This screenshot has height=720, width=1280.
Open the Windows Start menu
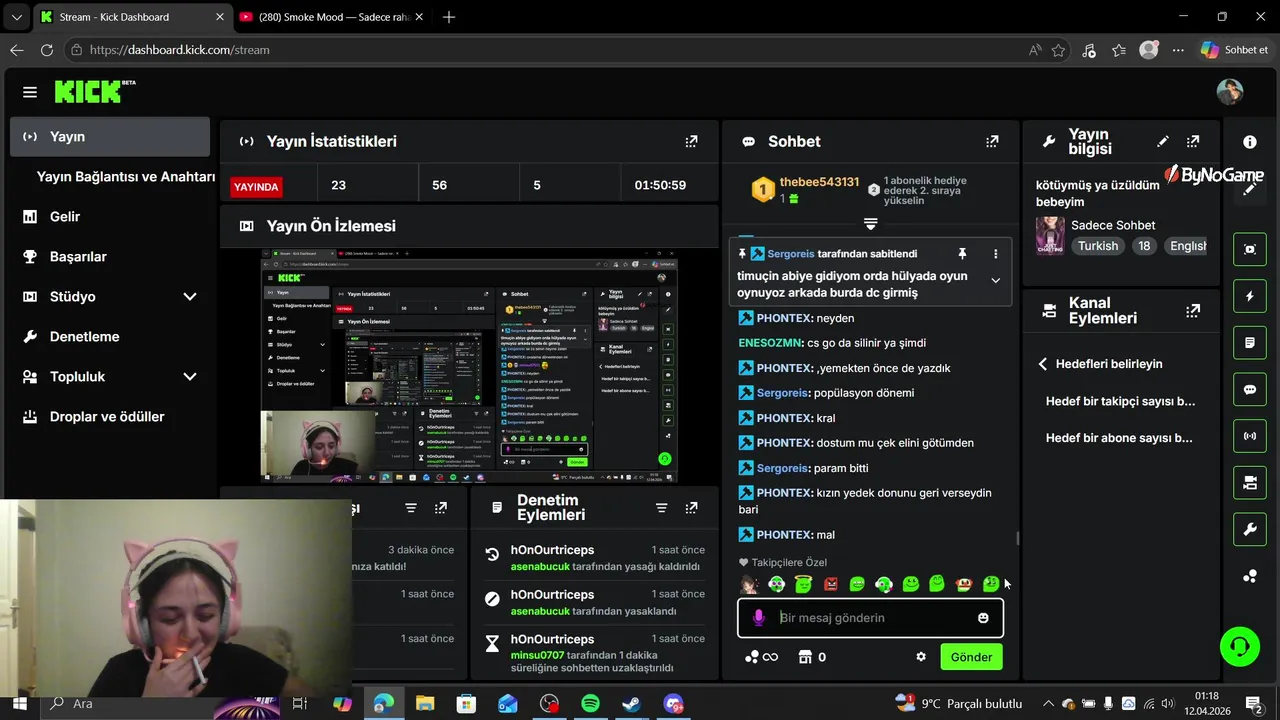point(19,704)
